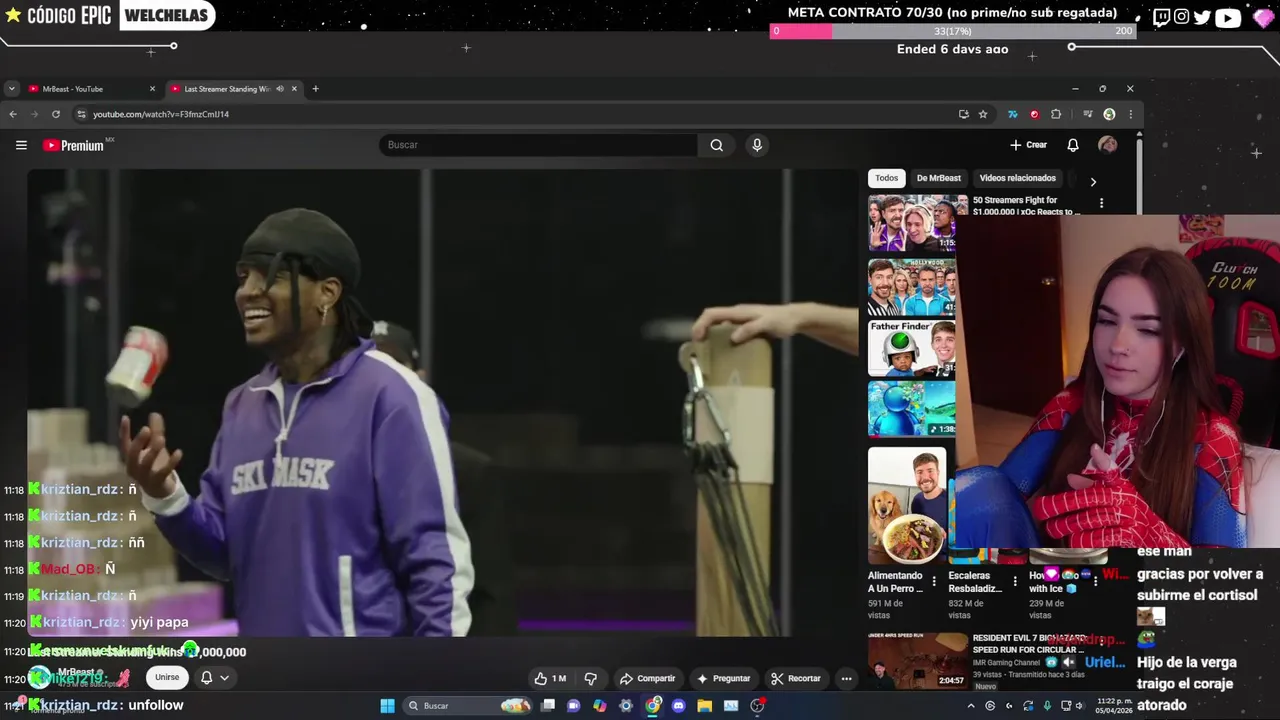Screen dimensions: 1280x720
Task: Open a new Chrome tab
Action: tap(315, 89)
